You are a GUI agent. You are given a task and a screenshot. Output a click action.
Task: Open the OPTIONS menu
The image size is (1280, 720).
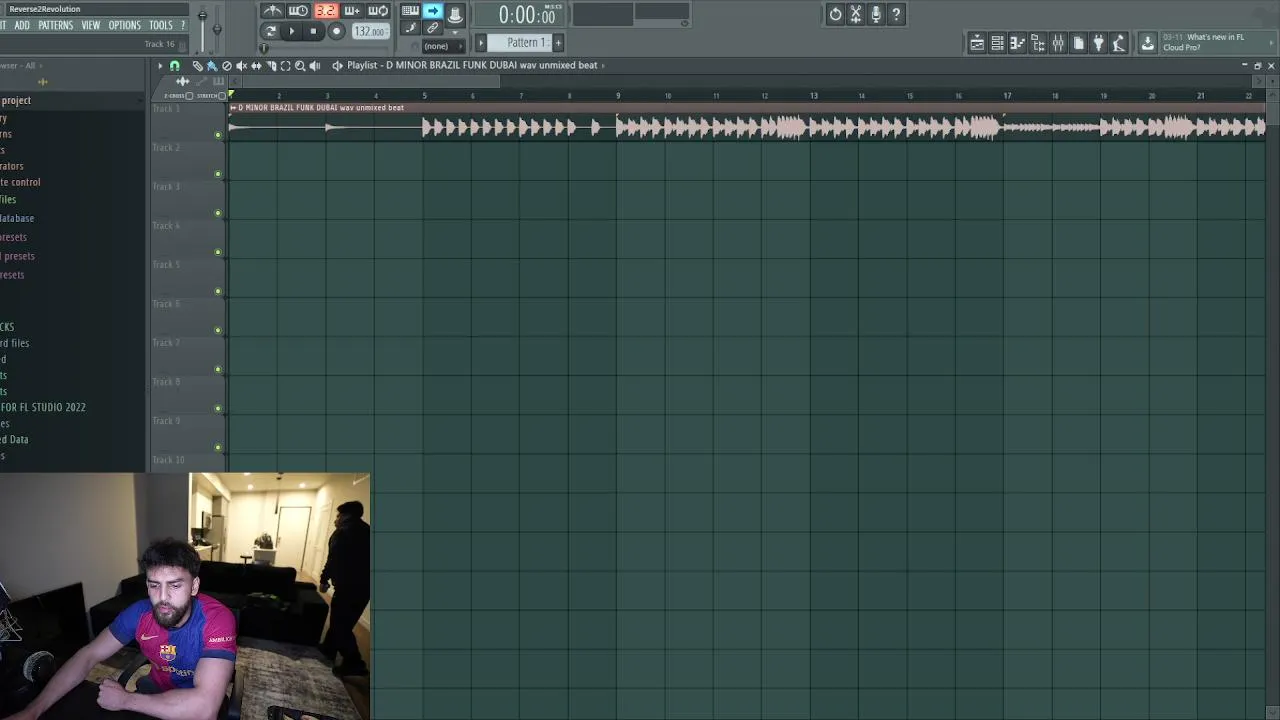pos(124,25)
